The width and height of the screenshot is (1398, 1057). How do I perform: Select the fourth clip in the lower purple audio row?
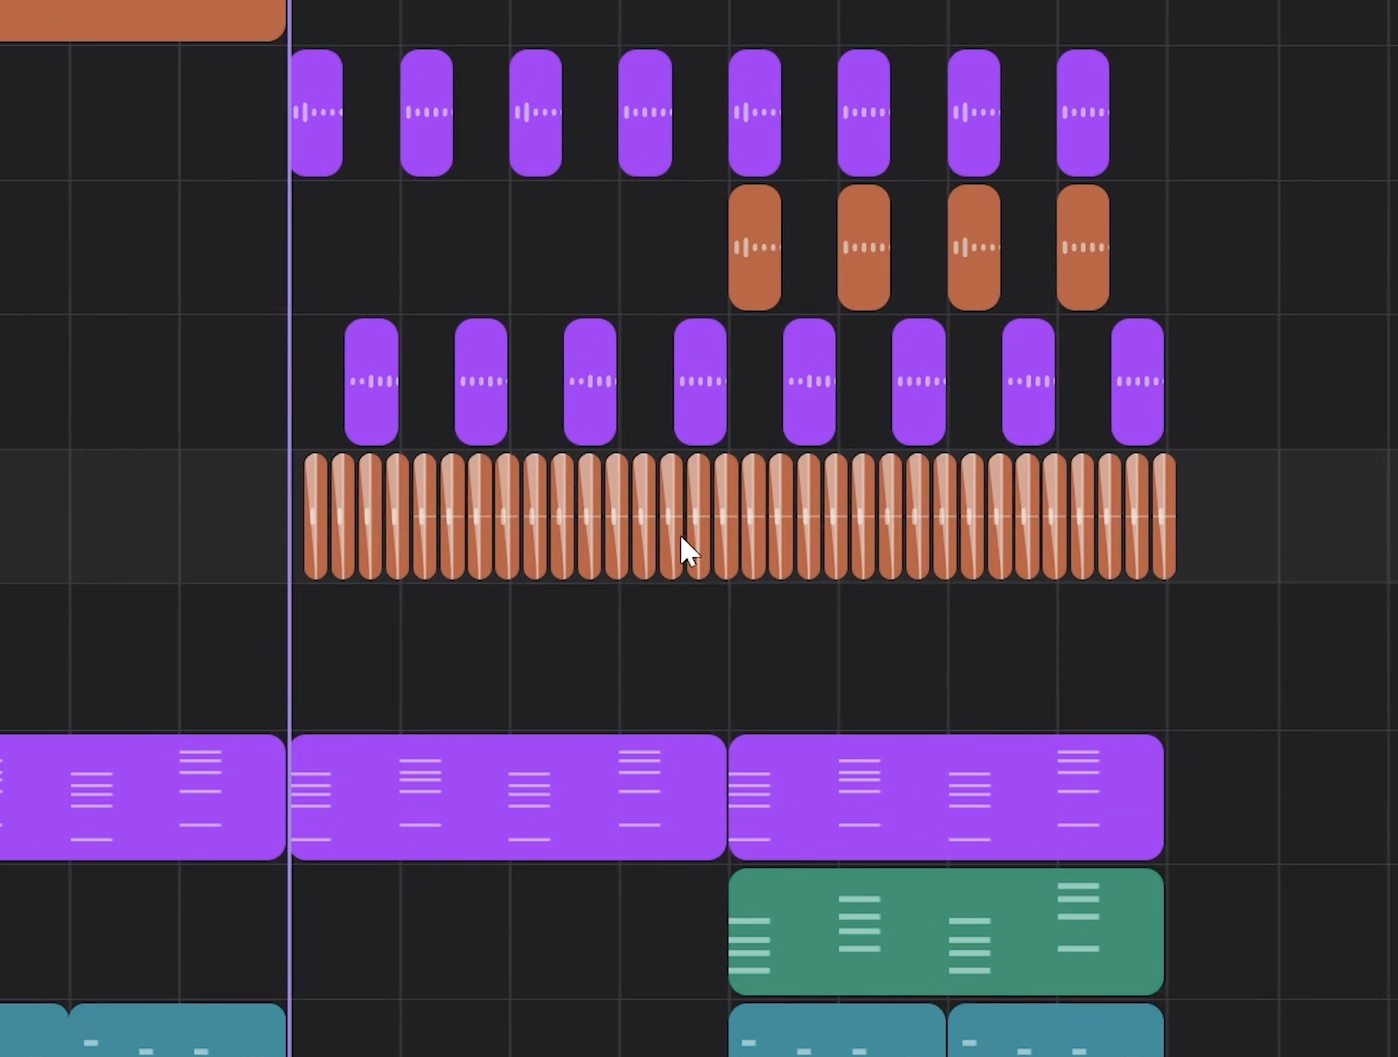700,382
